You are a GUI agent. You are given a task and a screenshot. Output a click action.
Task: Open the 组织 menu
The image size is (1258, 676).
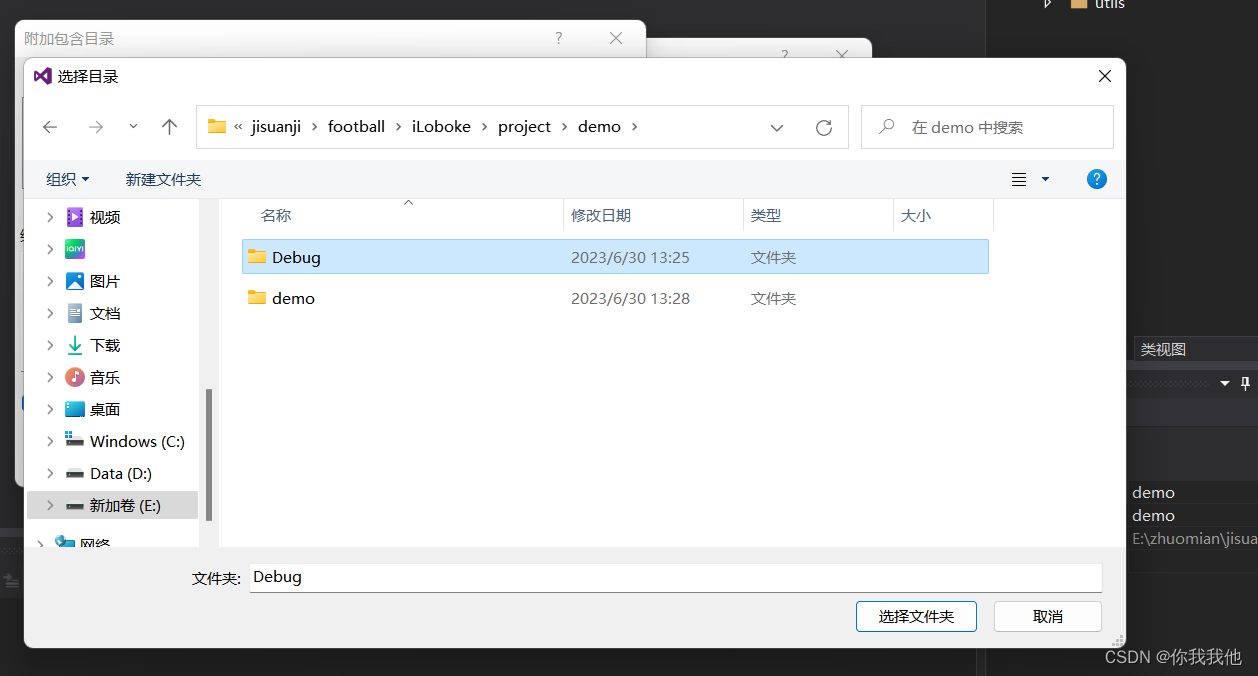click(67, 179)
